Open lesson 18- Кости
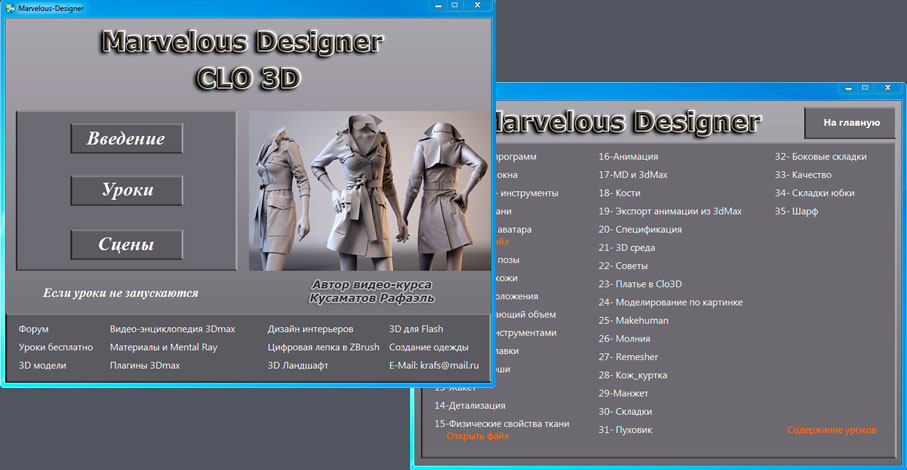The width and height of the screenshot is (907, 470). 620,193
